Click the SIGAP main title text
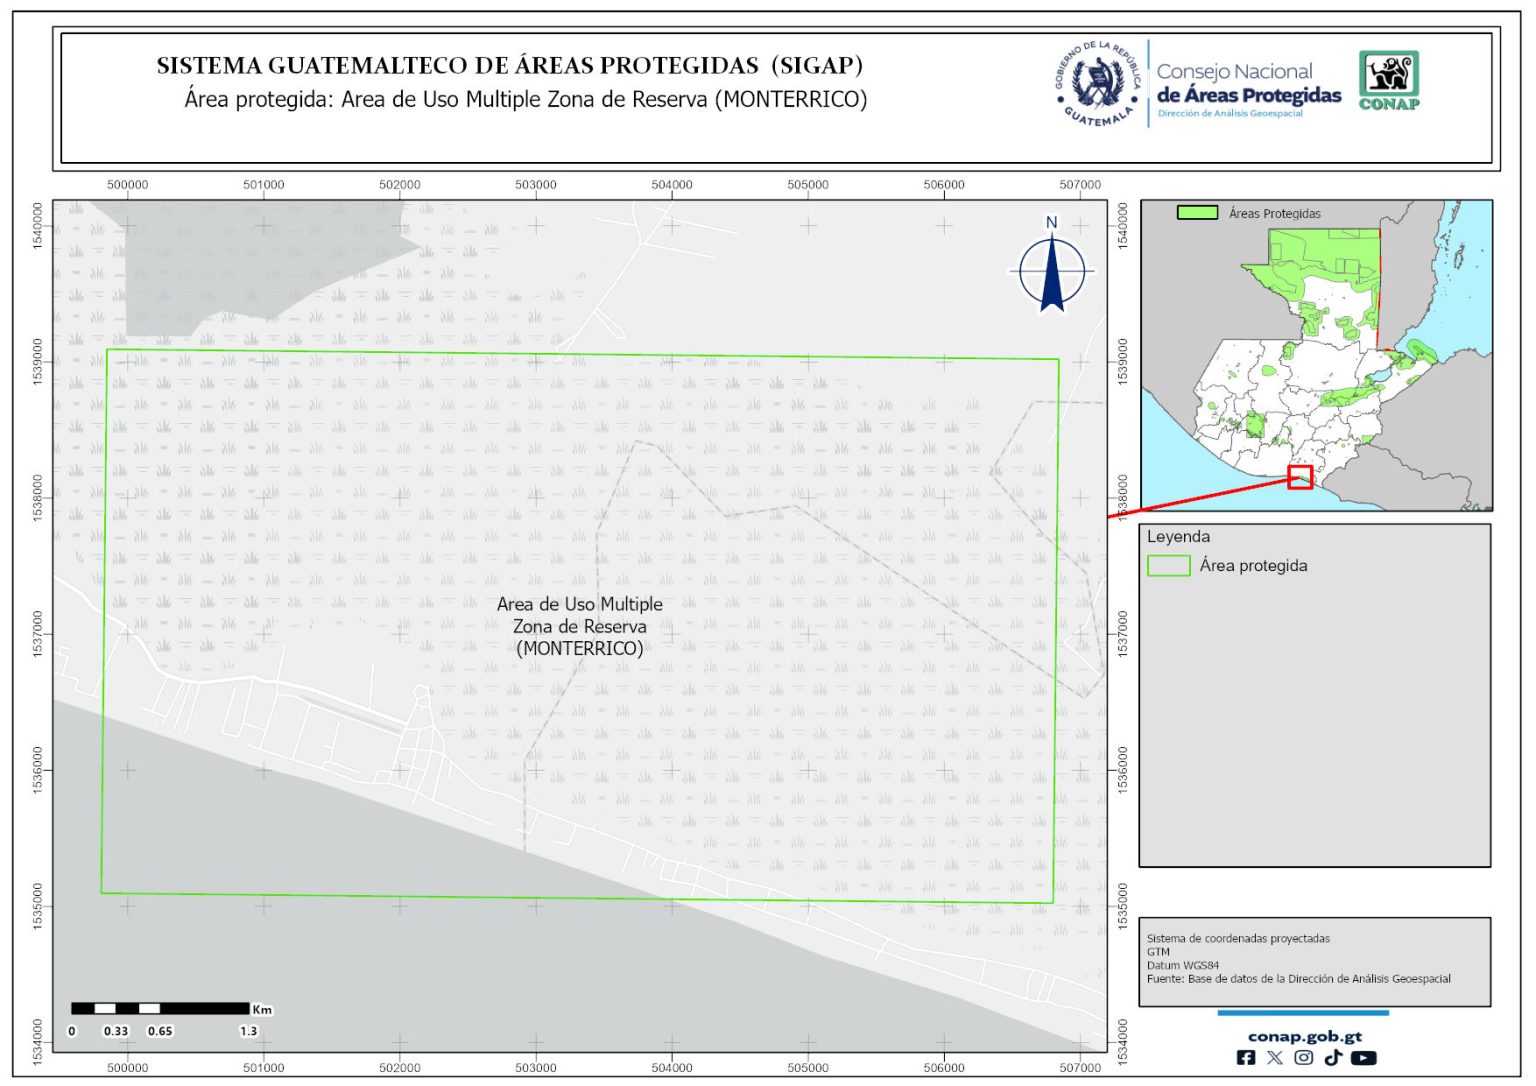Viewport: 1536px width, 1086px height. point(509,66)
